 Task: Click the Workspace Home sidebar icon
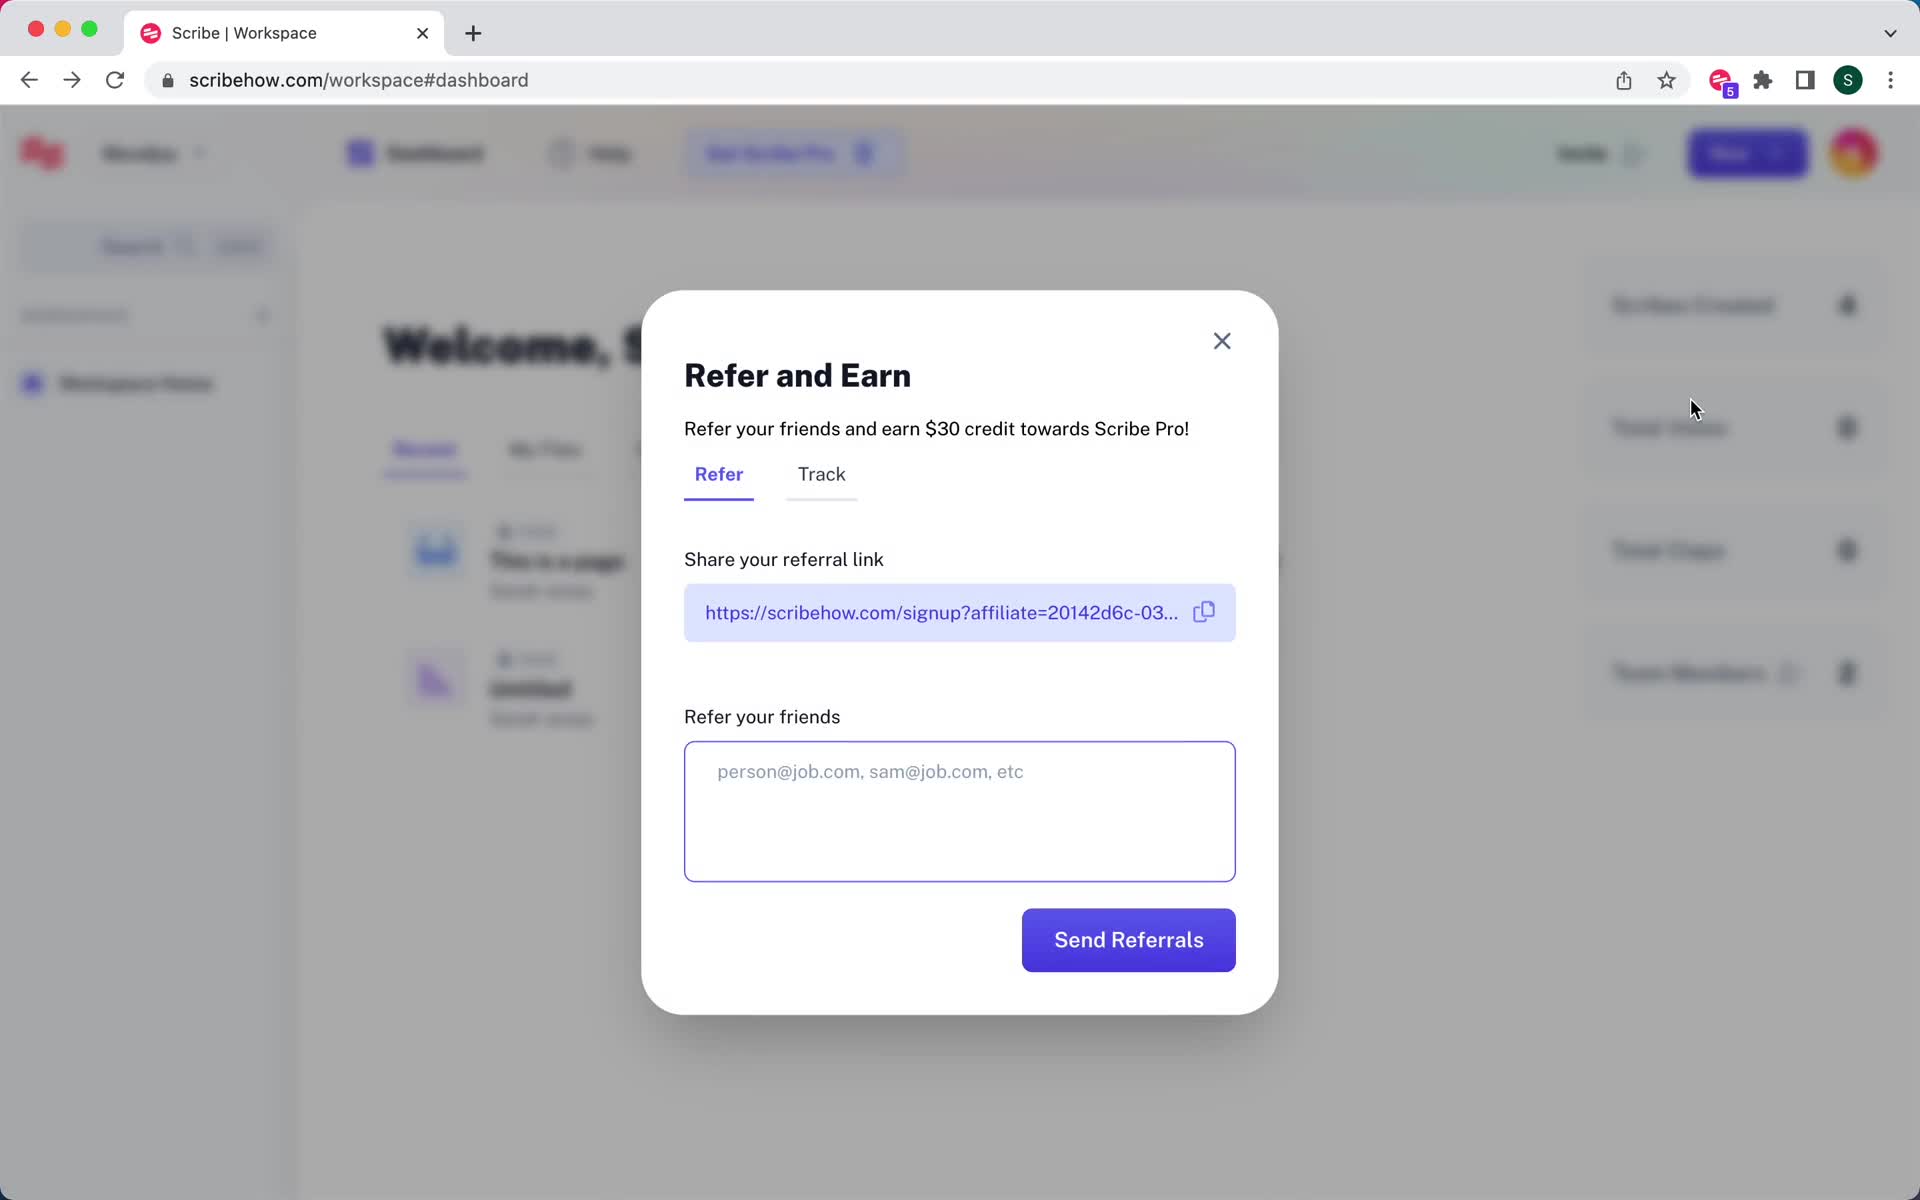(x=35, y=383)
